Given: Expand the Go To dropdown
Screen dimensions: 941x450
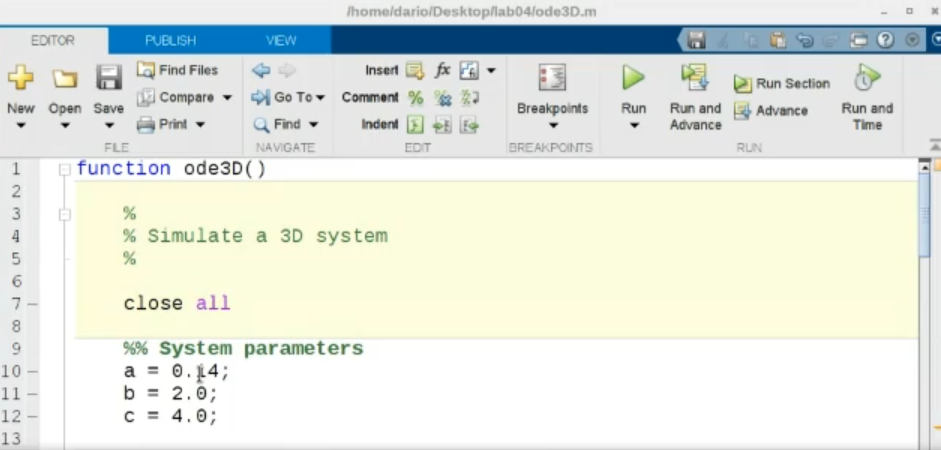Looking at the screenshot, I should pyautogui.click(x=320, y=98).
